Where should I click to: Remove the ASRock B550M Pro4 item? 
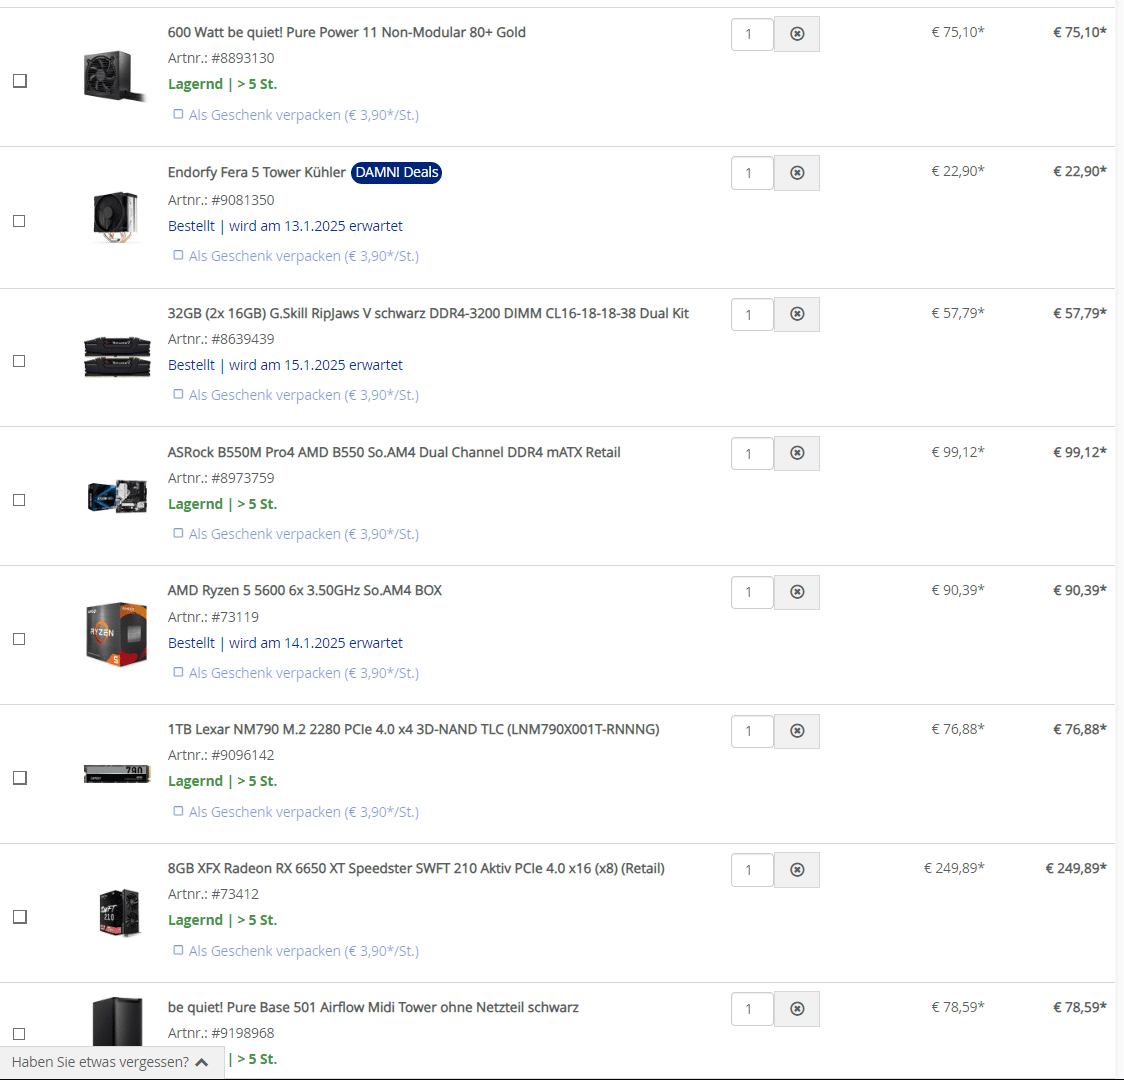click(796, 453)
